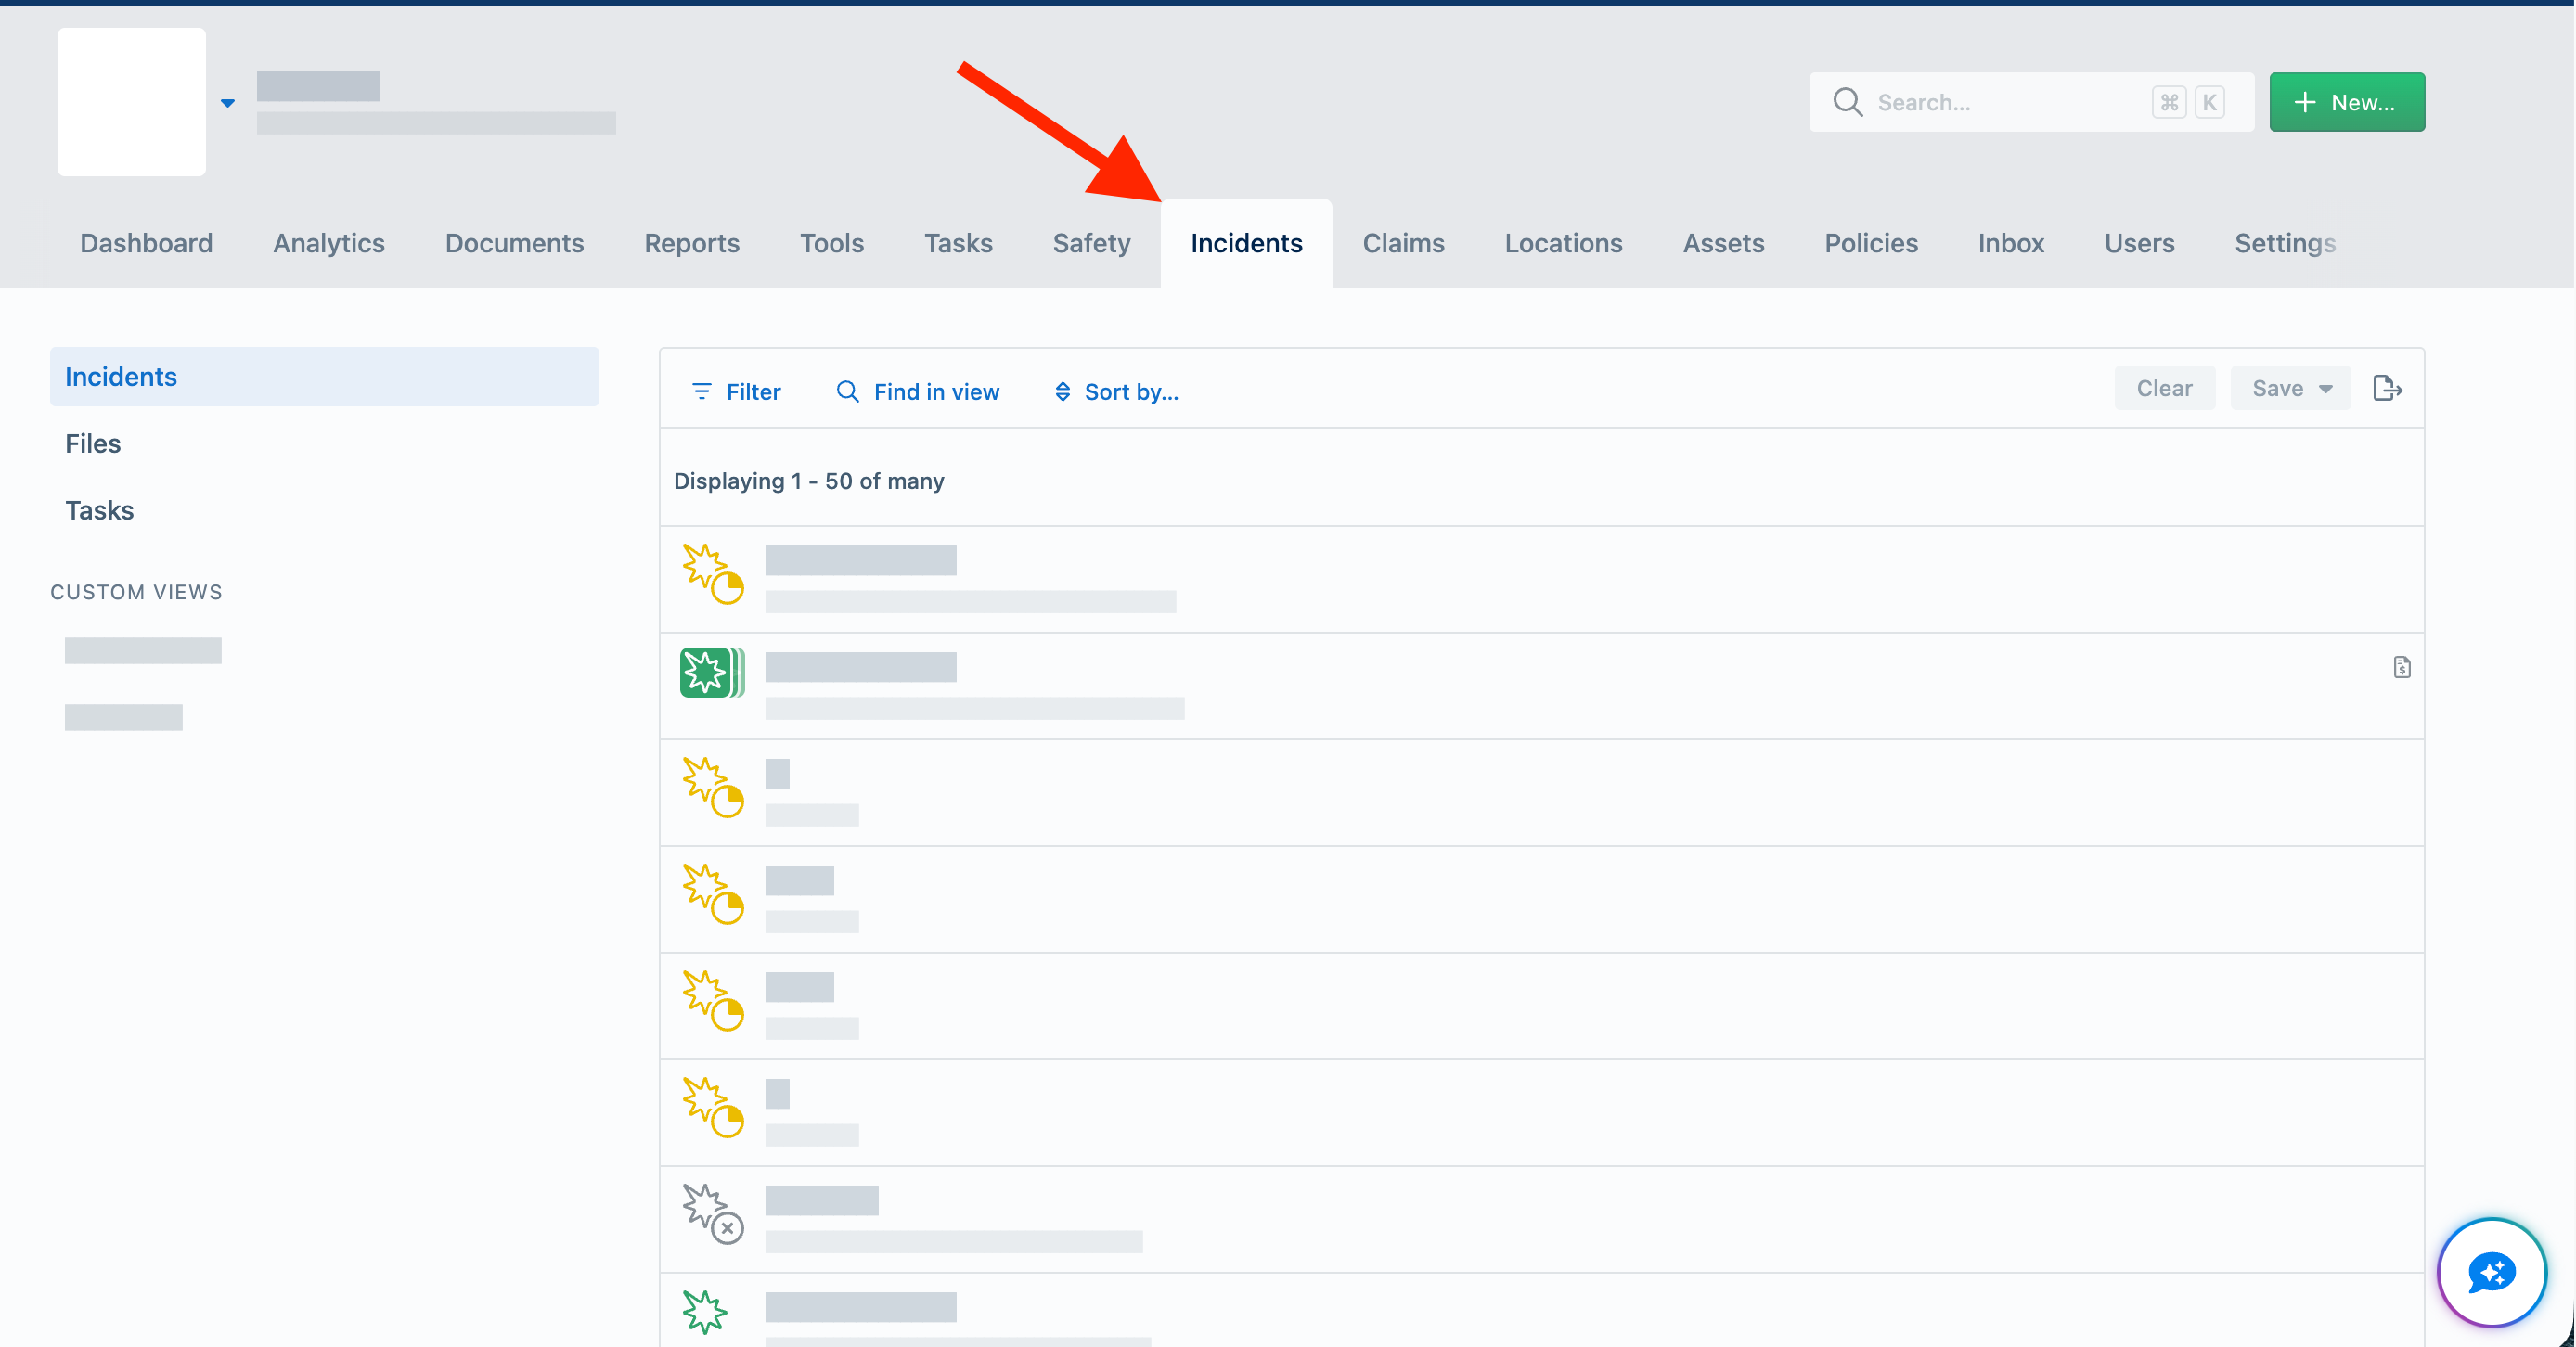Expand the organization switcher arrow
The width and height of the screenshot is (2576, 1347).
(x=228, y=103)
